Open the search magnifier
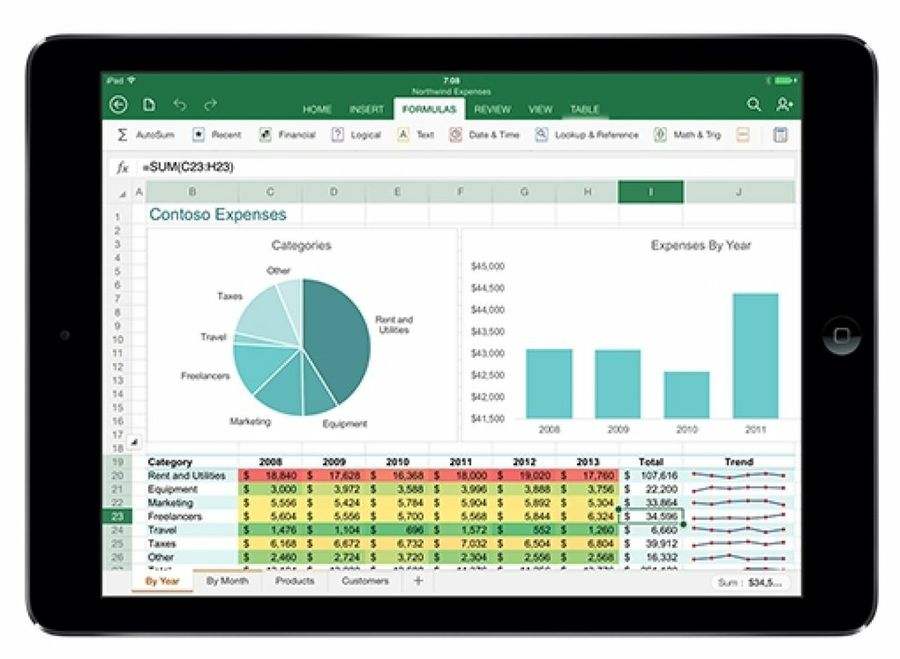Image resolution: width=900 pixels, height=659 pixels. pos(754,104)
